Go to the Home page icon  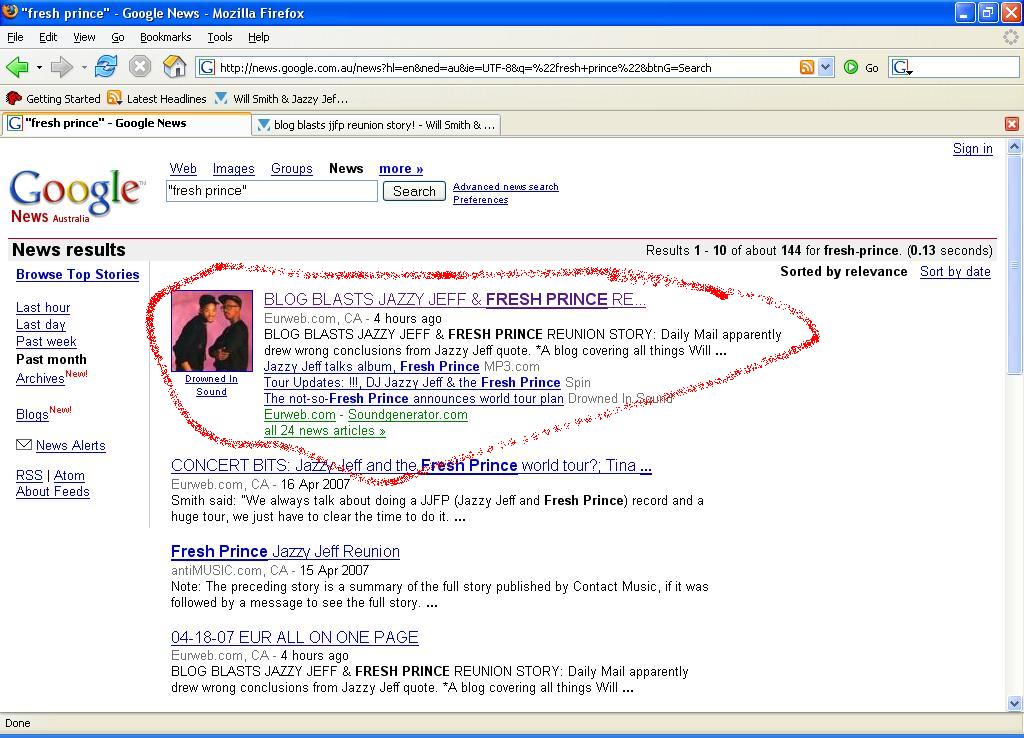pyautogui.click(x=174, y=67)
